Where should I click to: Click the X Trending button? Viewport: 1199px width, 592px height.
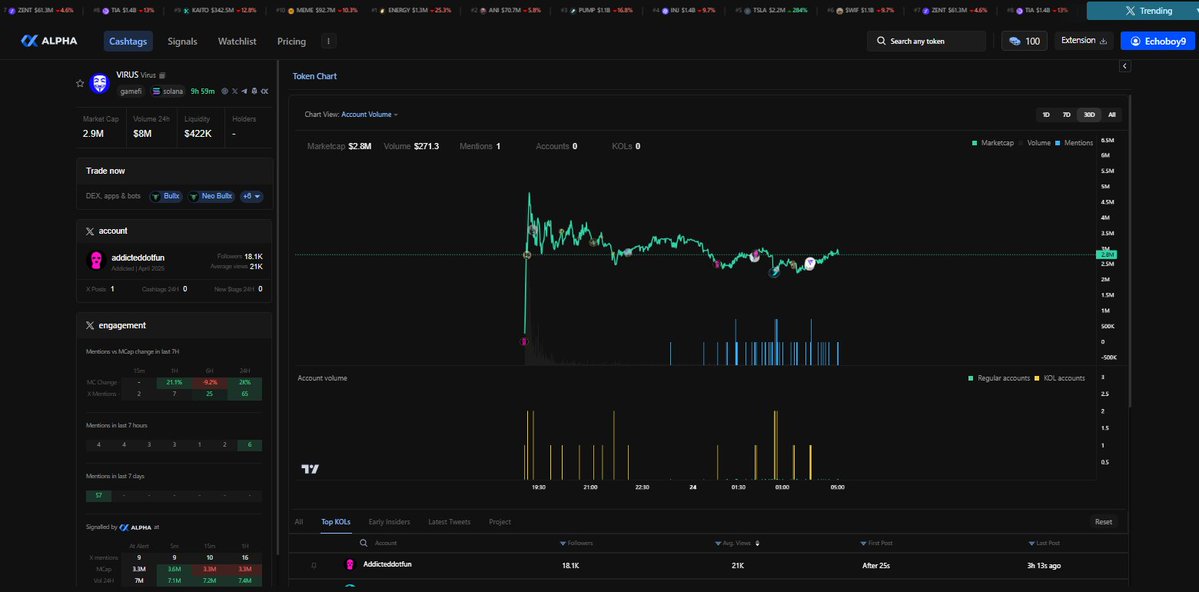(x=1142, y=11)
